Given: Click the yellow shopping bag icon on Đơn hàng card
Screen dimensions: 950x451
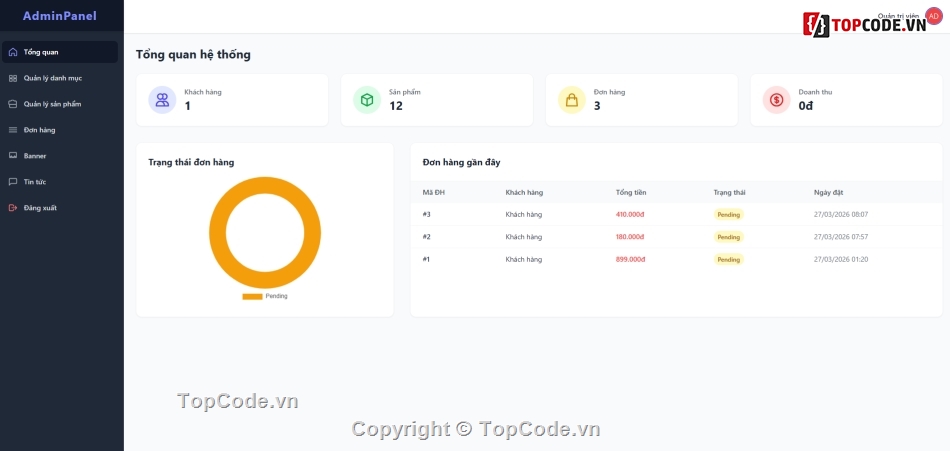Looking at the screenshot, I should pyautogui.click(x=572, y=100).
